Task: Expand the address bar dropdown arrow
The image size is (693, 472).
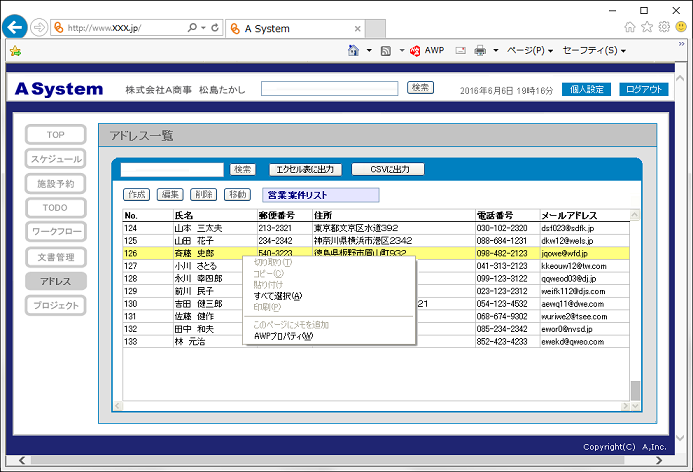Action: [203, 28]
